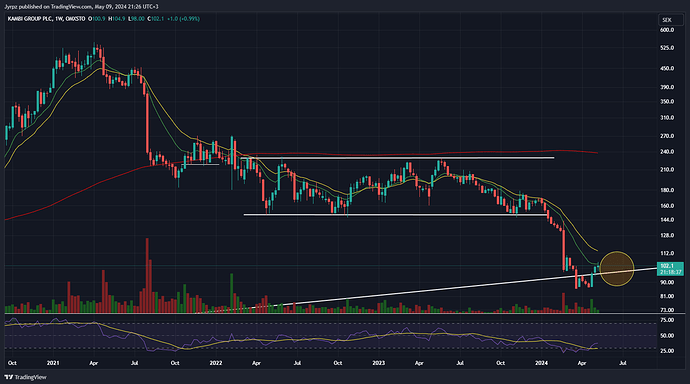This screenshot has width=690, height=384.
Task: Click the KAMBI GROUP PLC symbol title
Action: [30, 19]
